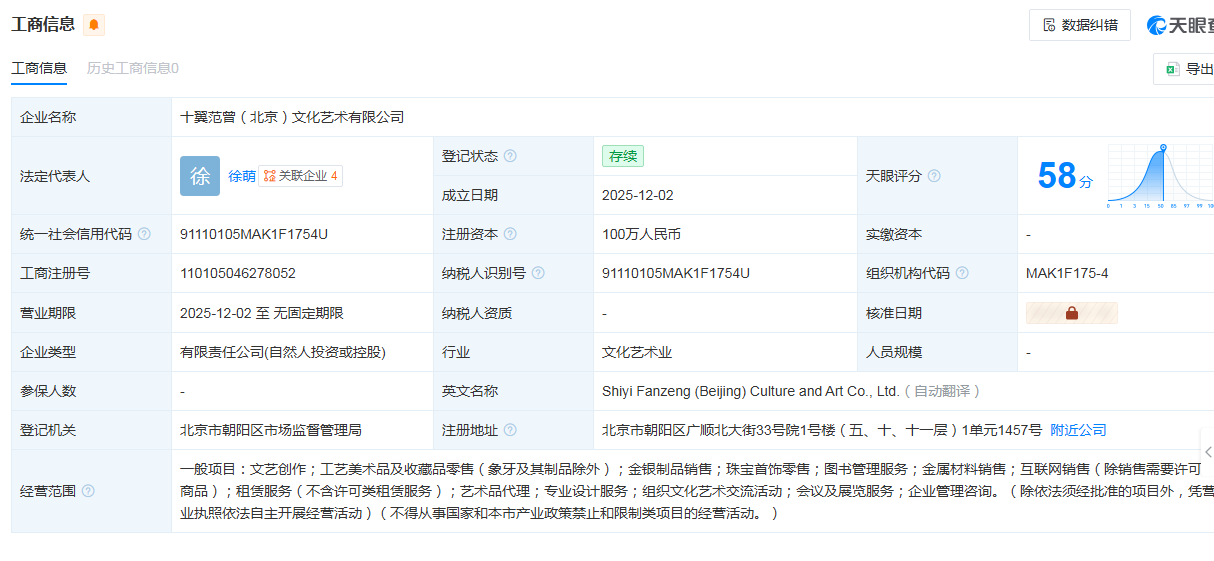The width and height of the screenshot is (1214, 561).
Task: Click the 工商信息 section heading
Action: 43,24
